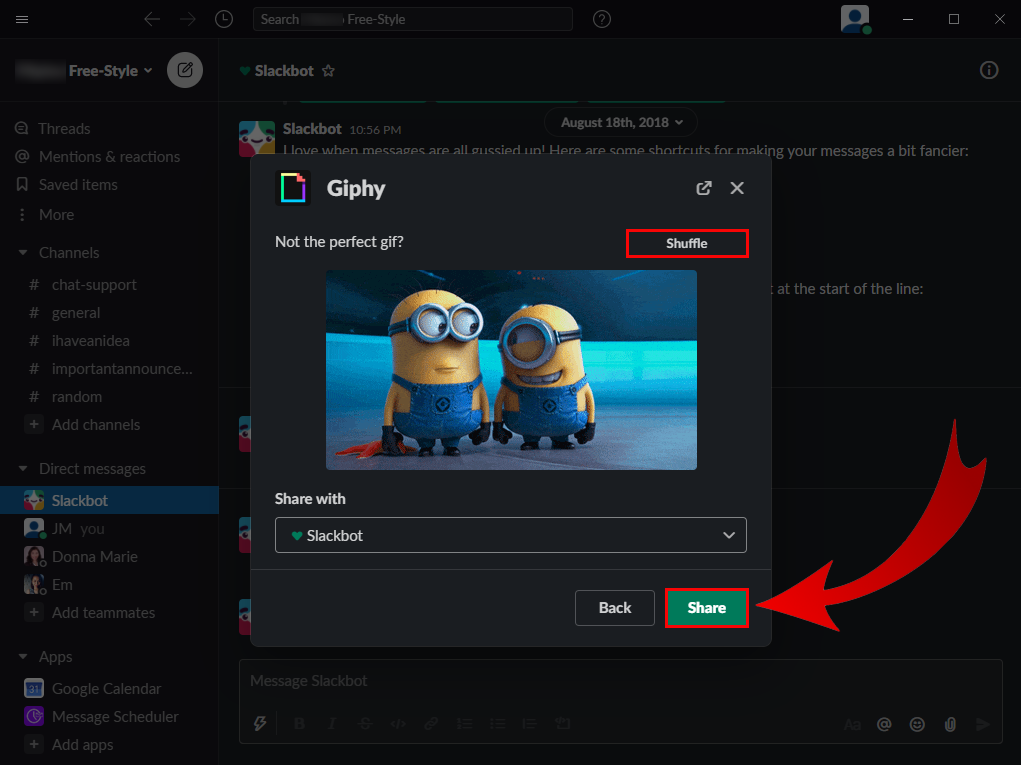1021x765 pixels.
Task: Toggle ordered list formatting
Action: (x=464, y=724)
